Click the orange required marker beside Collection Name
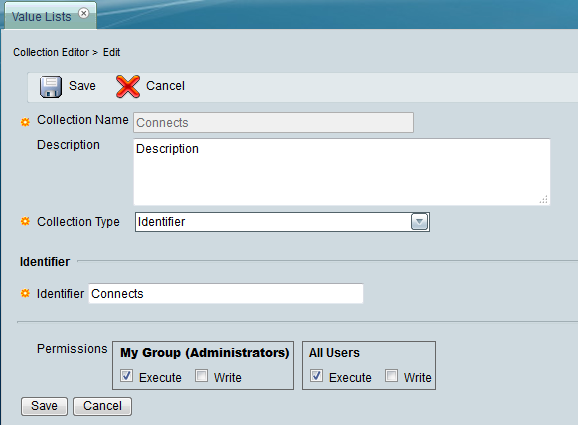Screen dimensions: 578x425 pyautogui.click(x=25, y=122)
